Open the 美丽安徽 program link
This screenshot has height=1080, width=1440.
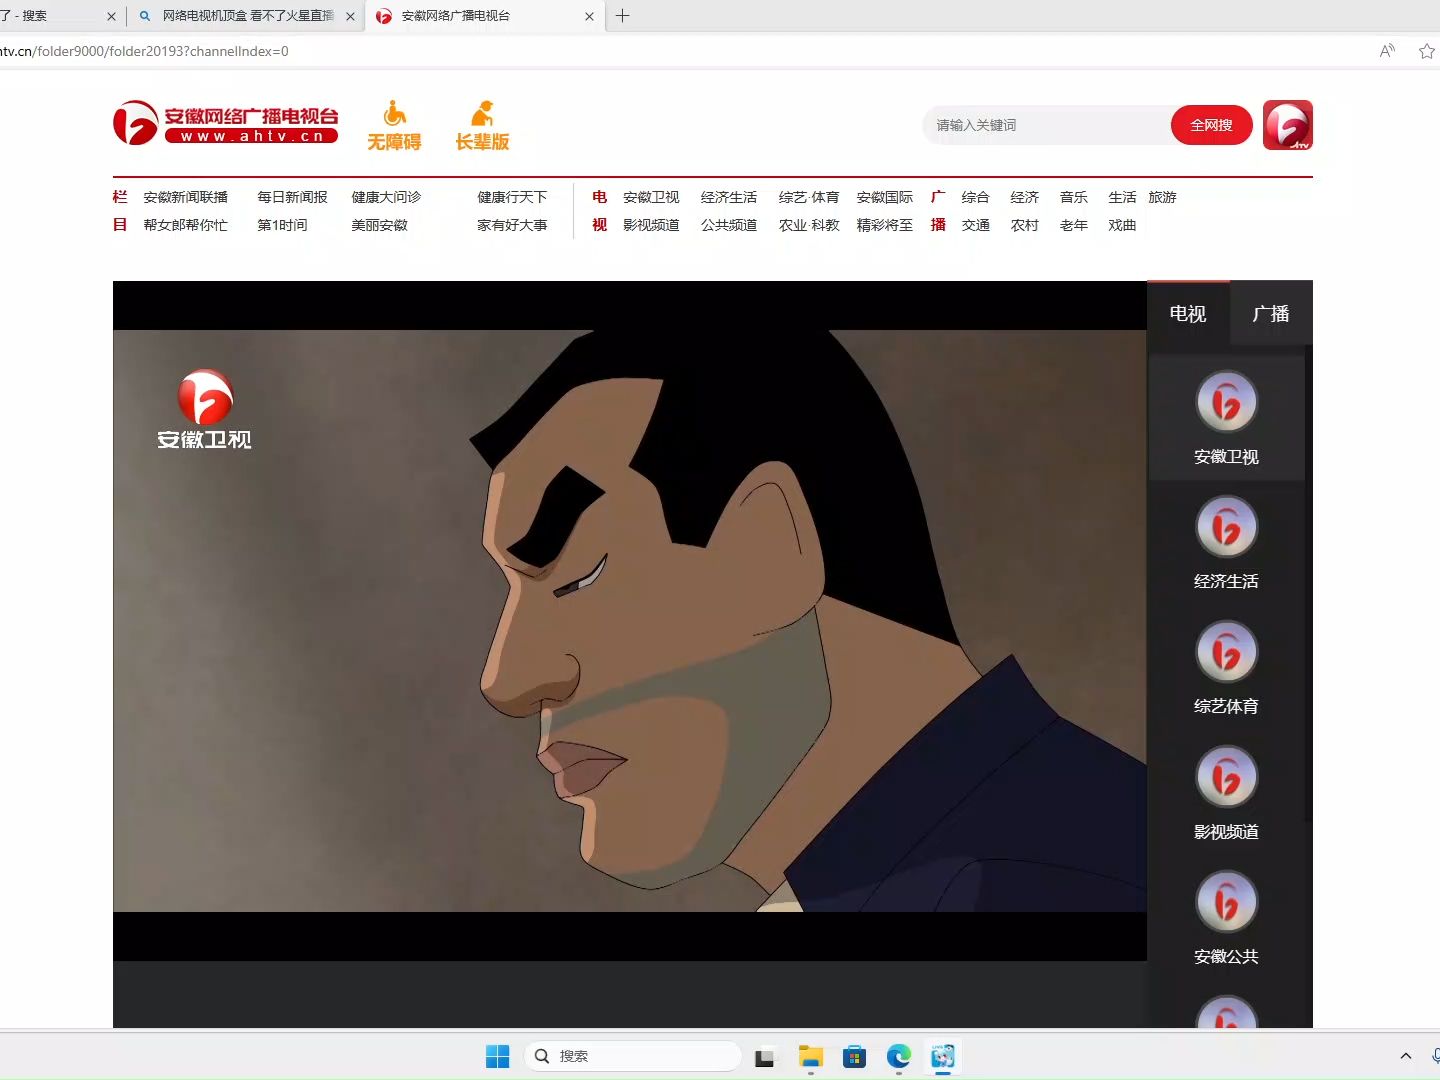[x=379, y=225]
